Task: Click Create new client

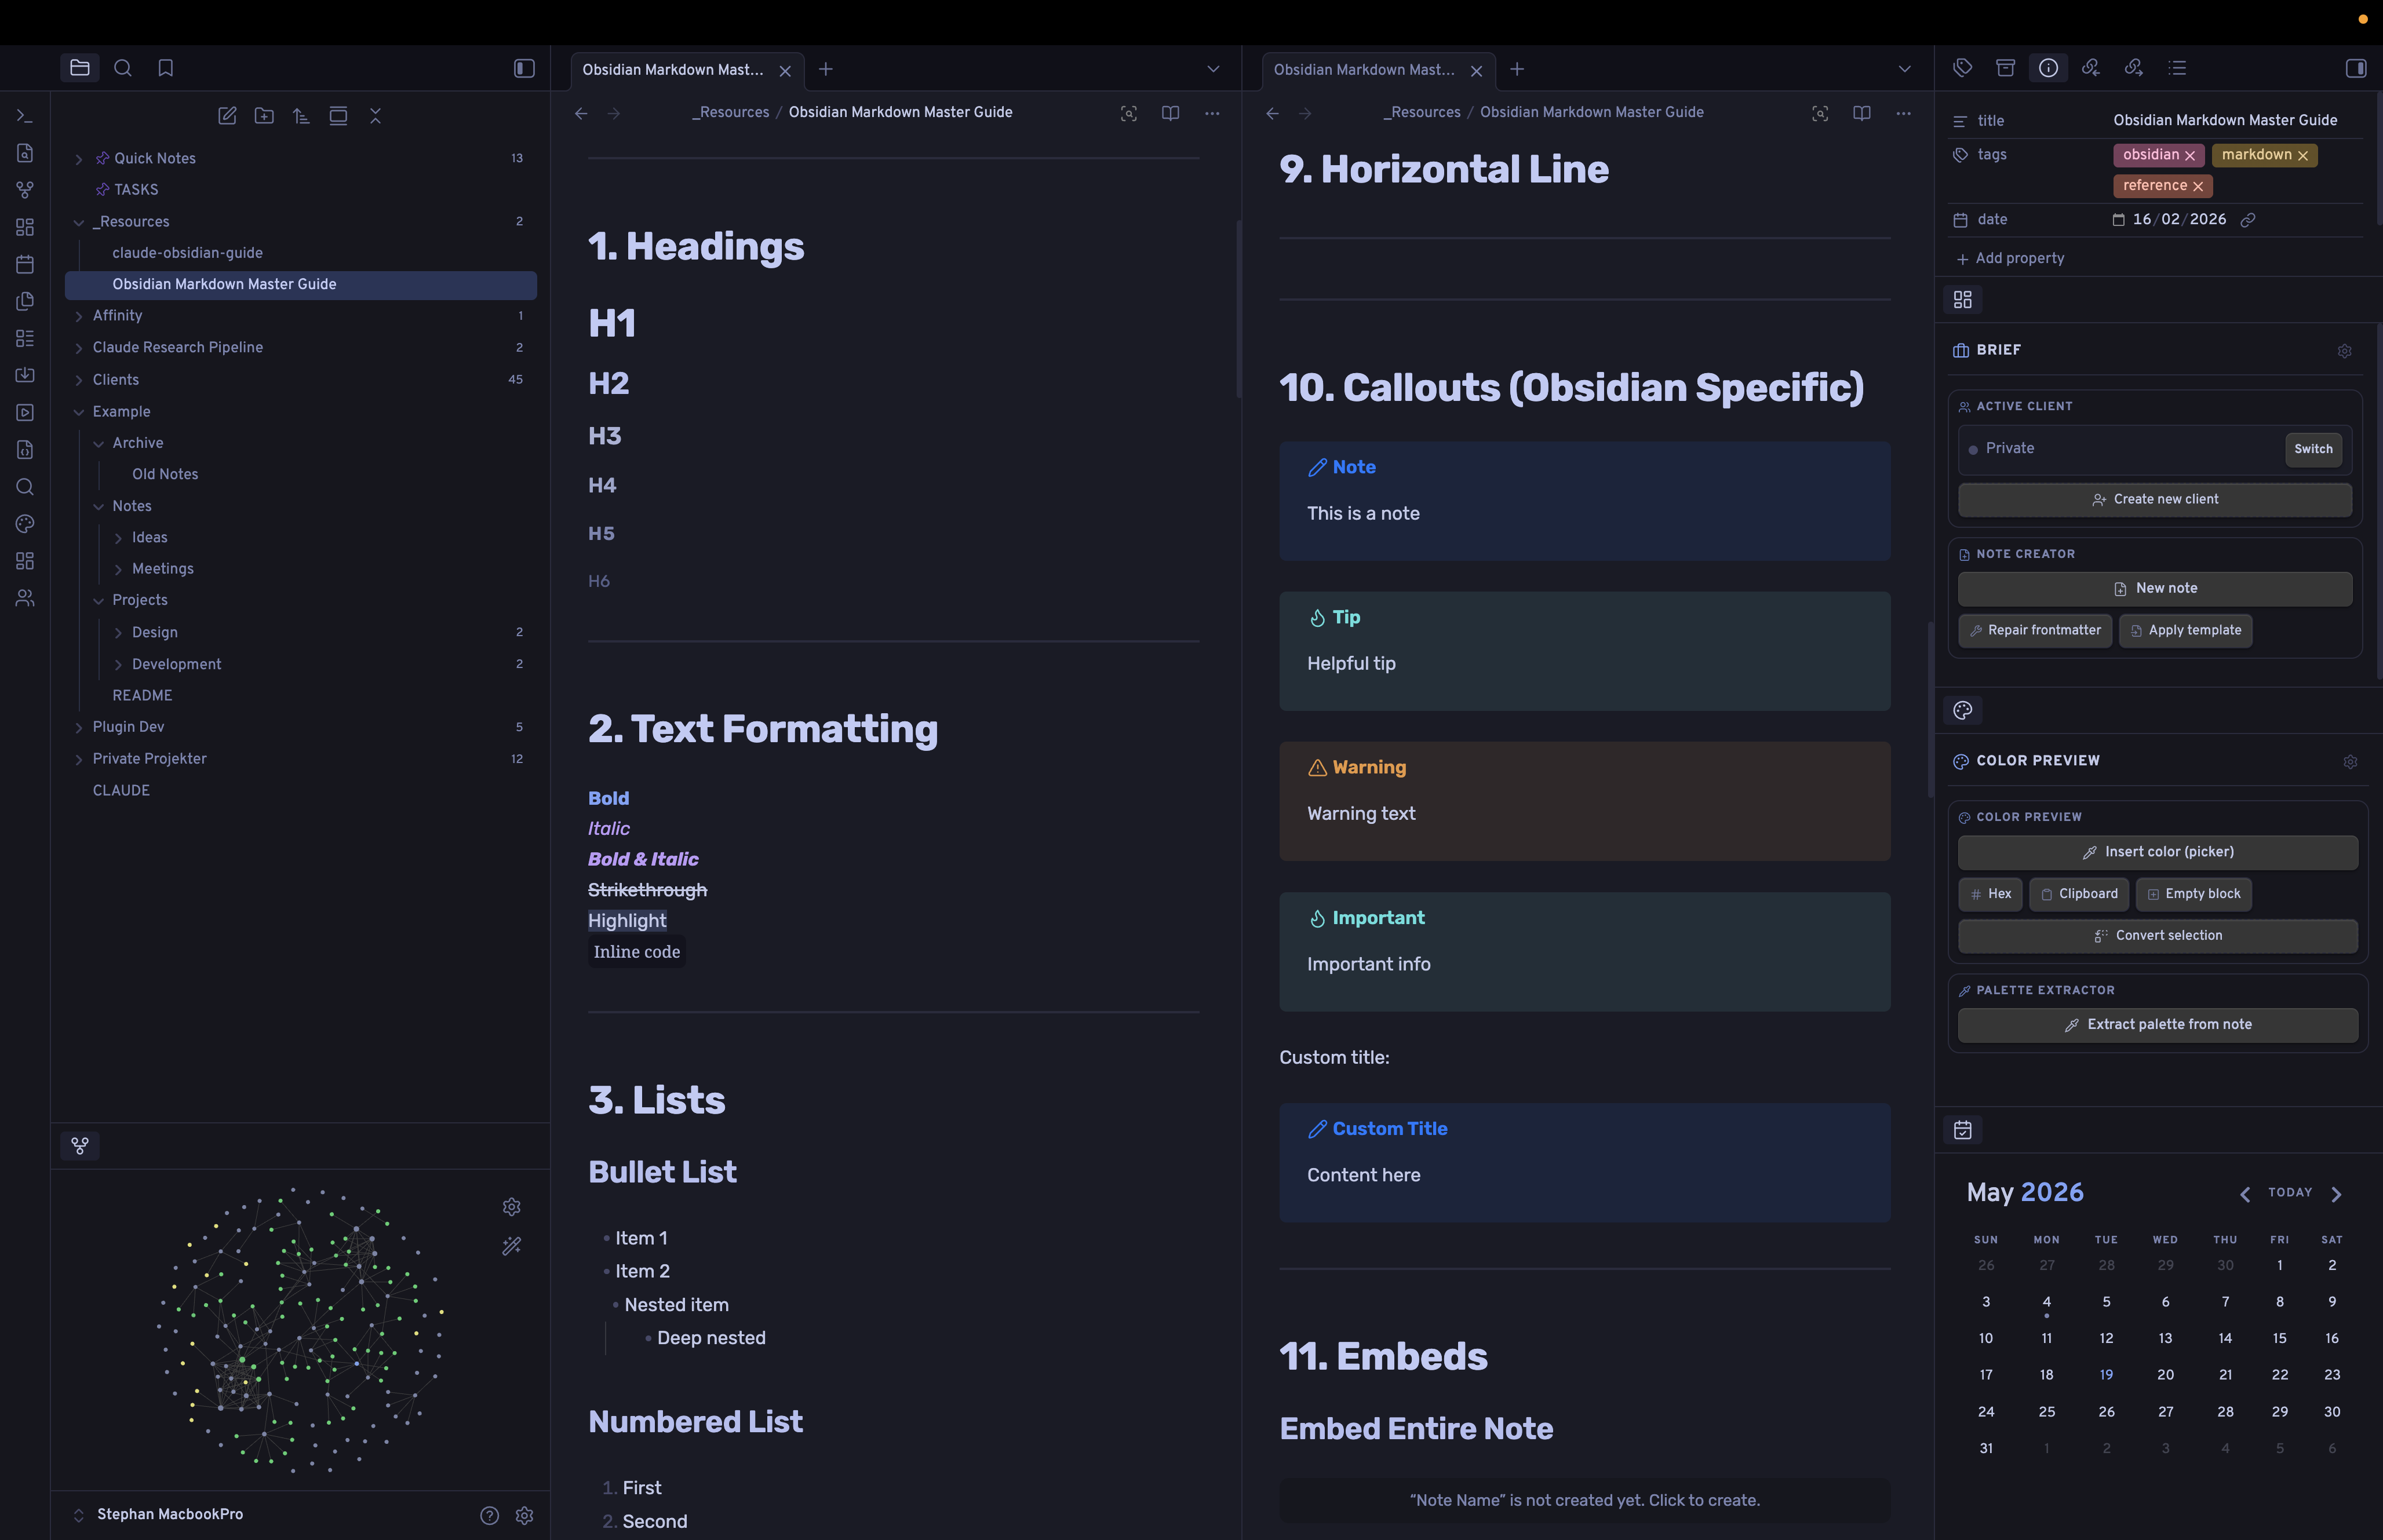Action: (x=2155, y=500)
